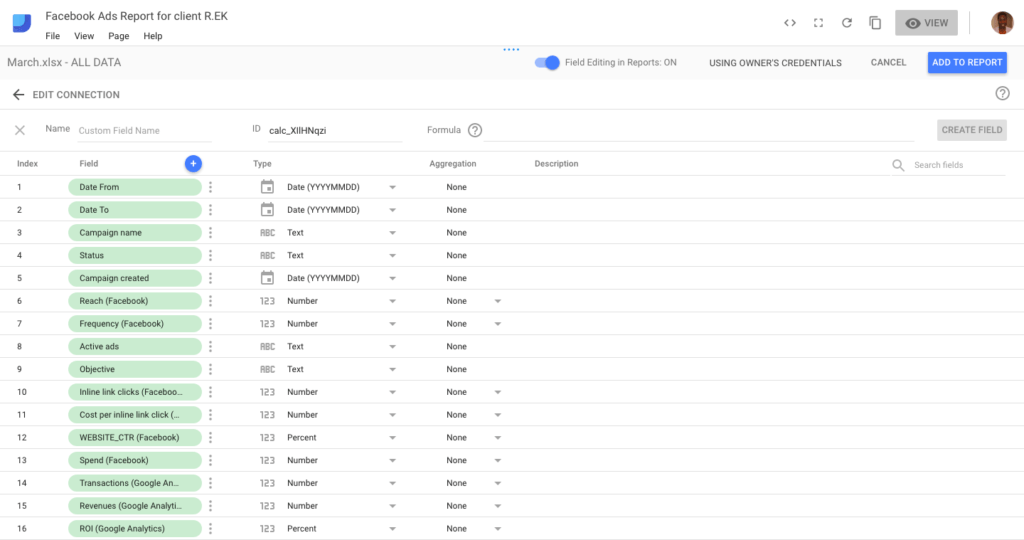1024x540 pixels.
Task: Open the three-dot menu for Status
Action: [x=210, y=255]
